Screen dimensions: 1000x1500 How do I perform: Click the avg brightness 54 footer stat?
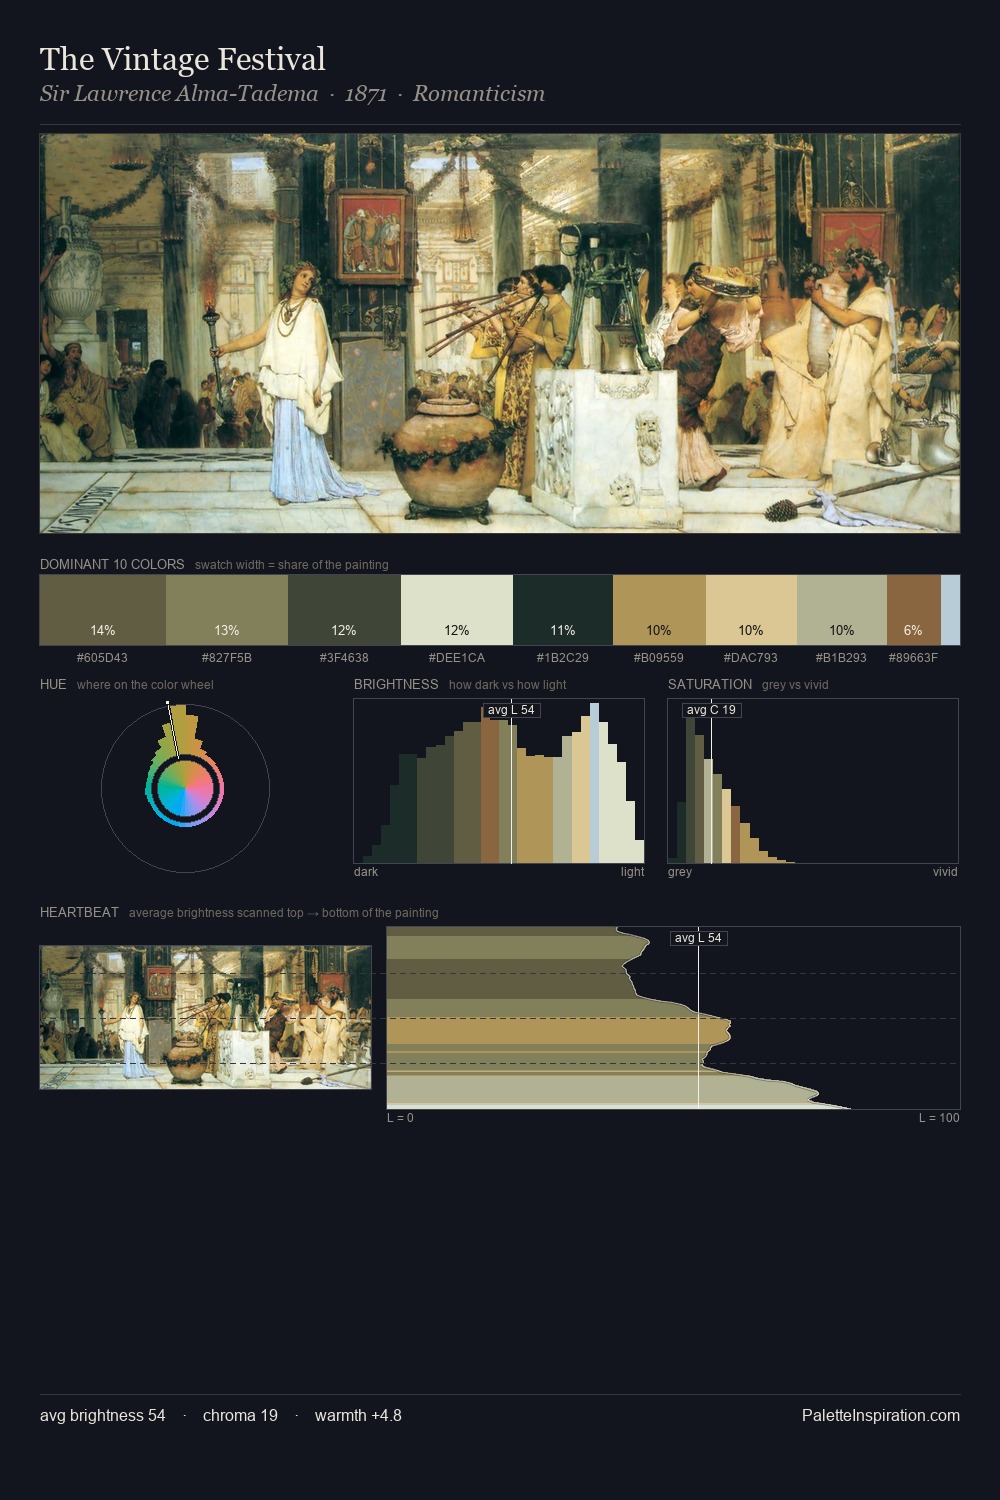(x=103, y=1415)
